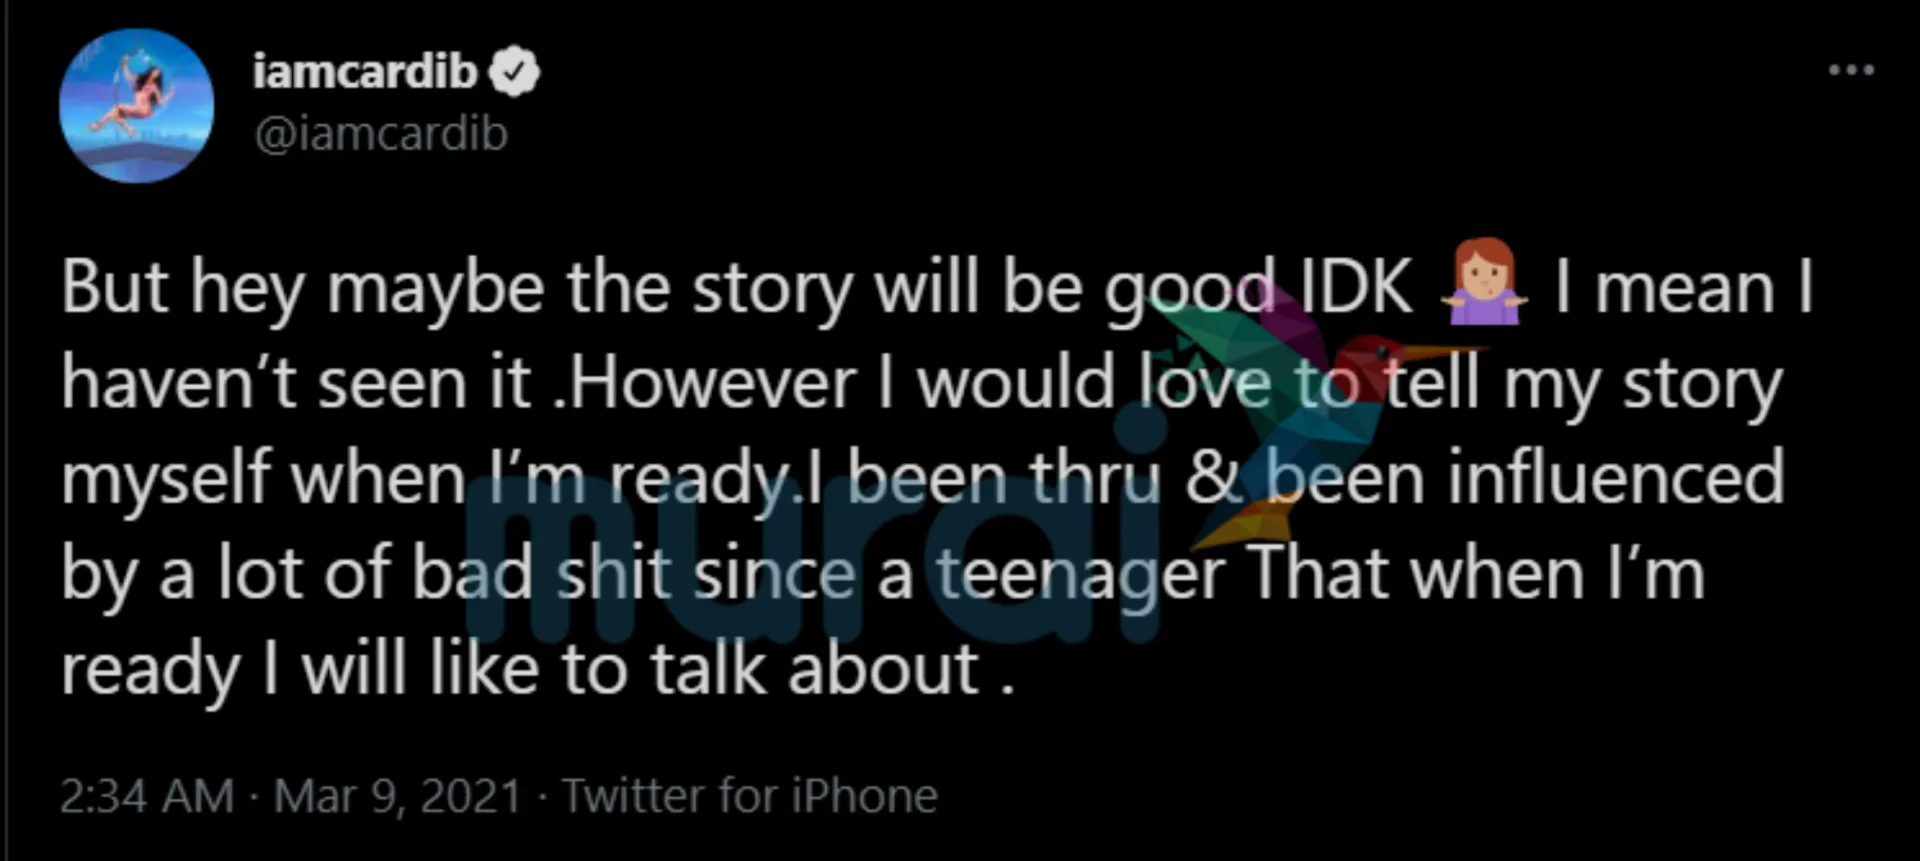
Task: Click the bold iamcardib display name
Action: [x=365, y=72]
